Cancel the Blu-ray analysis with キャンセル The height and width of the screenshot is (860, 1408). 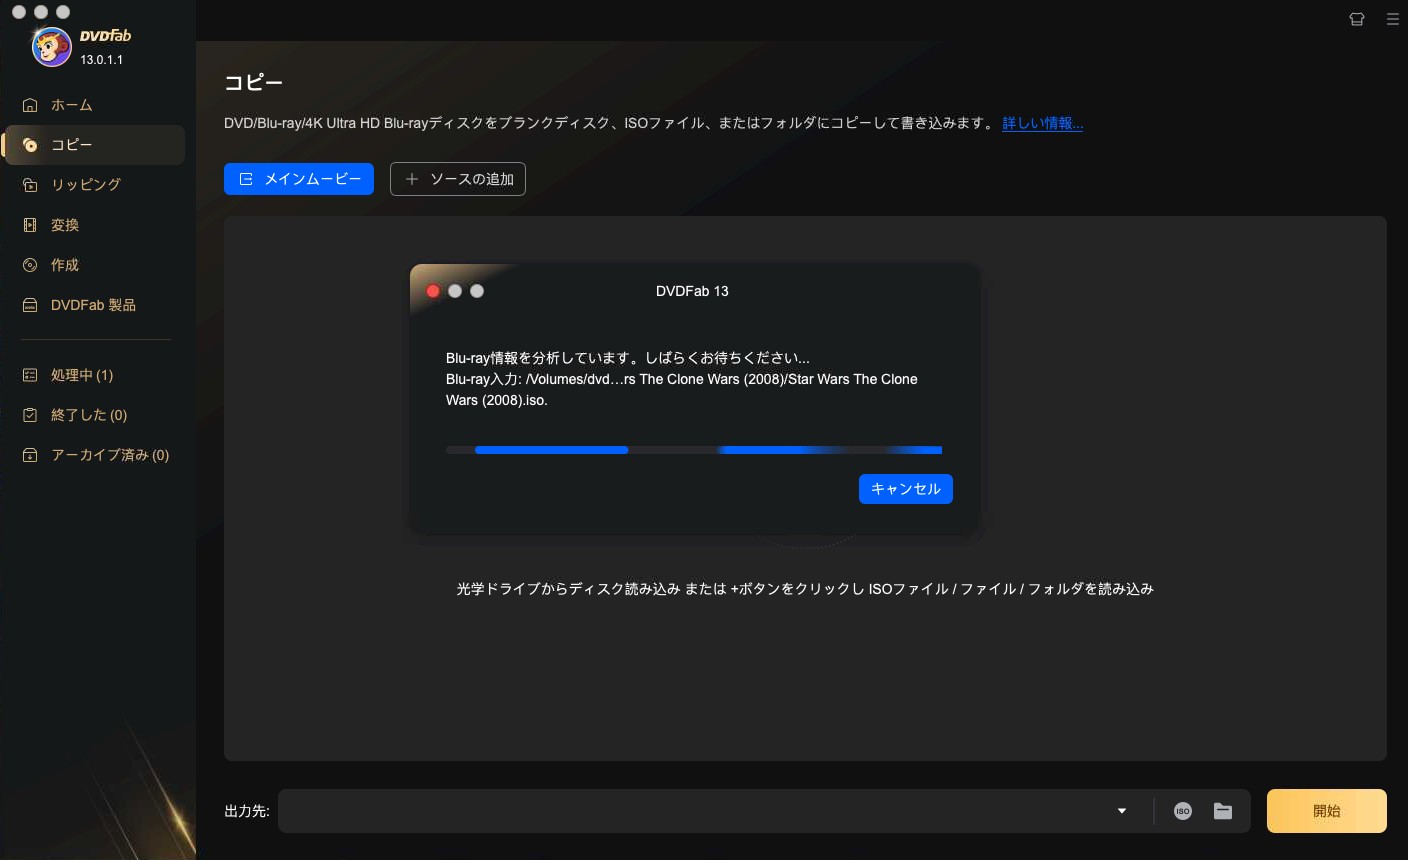[x=906, y=489]
